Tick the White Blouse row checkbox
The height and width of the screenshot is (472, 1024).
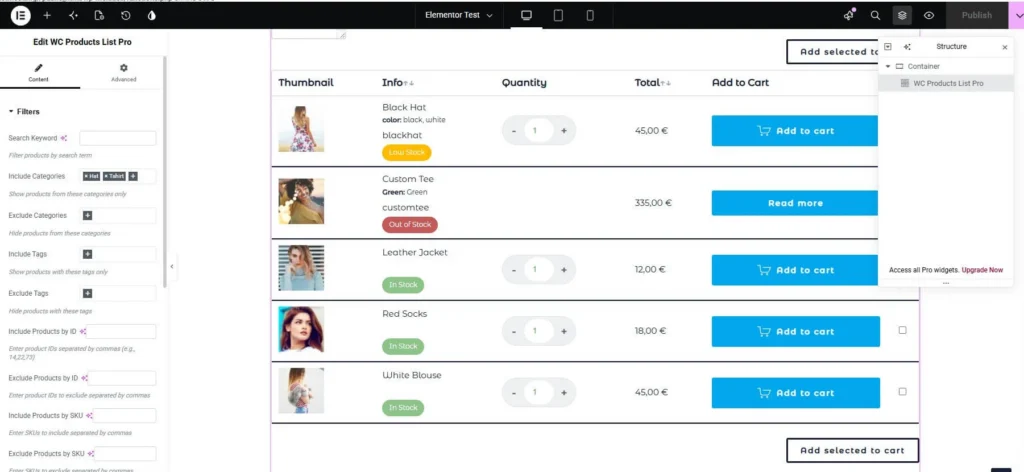(903, 392)
